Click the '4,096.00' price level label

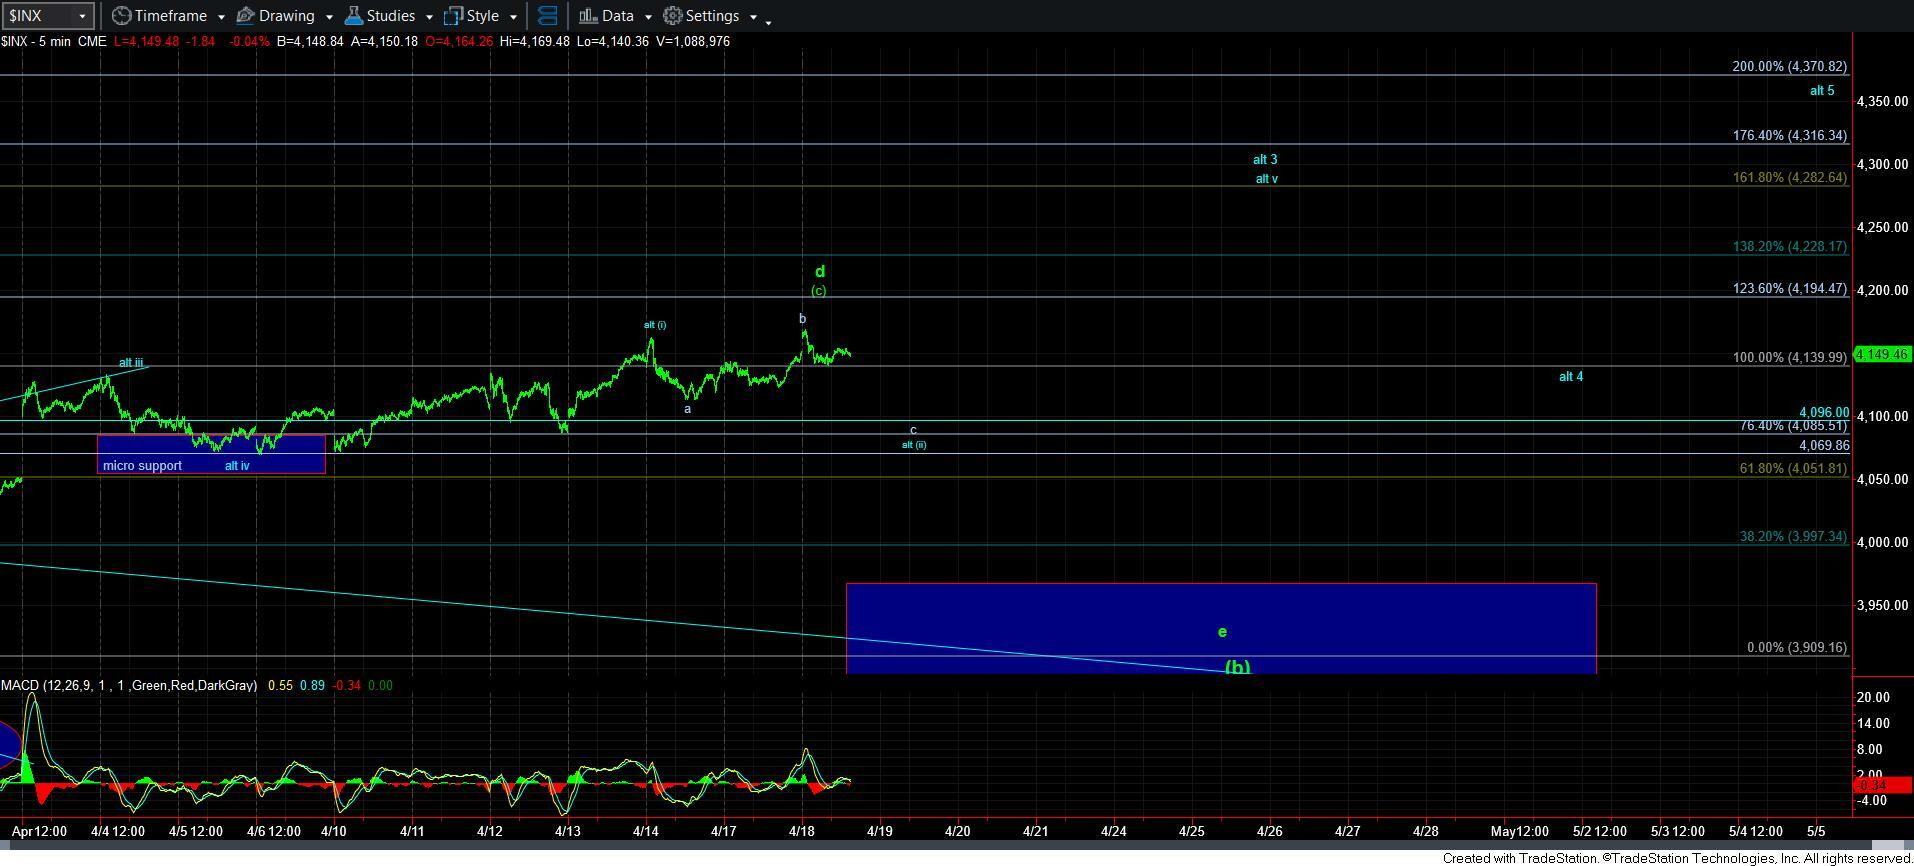click(x=1824, y=412)
